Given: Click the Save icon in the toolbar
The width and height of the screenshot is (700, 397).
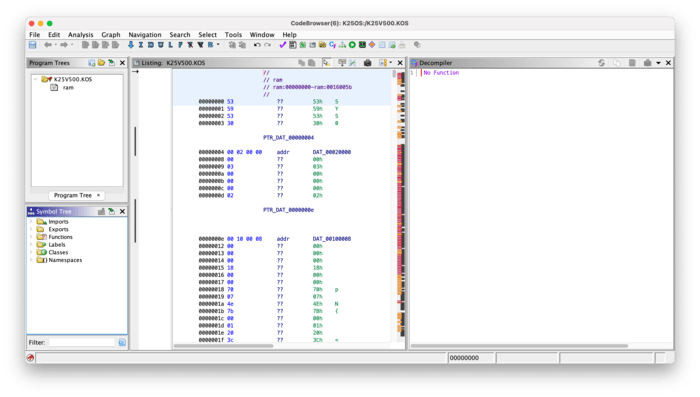Looking at the screenshot, I should pyautogui.click(x=33, y=45).
